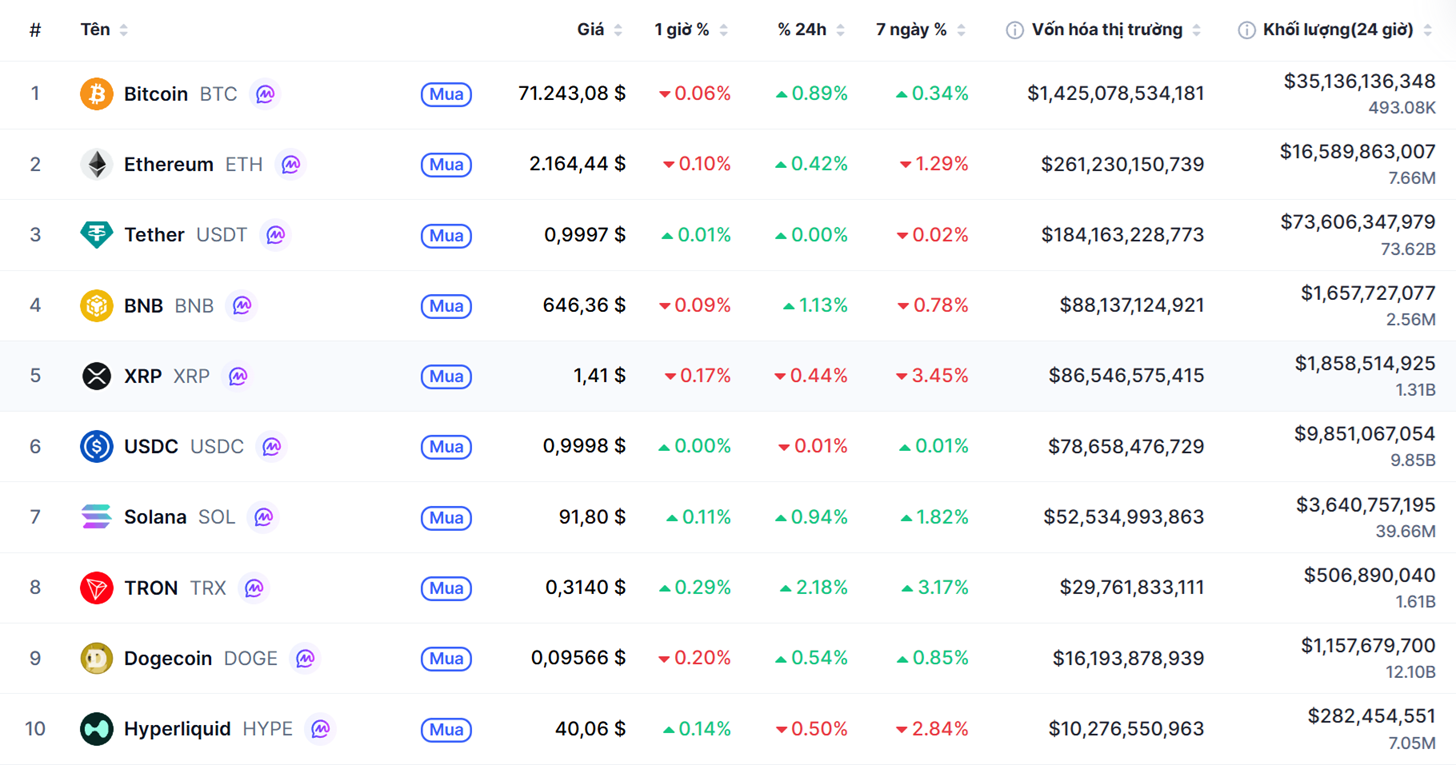Viewport: 1456px width, 765px height.
Task: Click the XRP coin logo
Action: pos(96,376)
